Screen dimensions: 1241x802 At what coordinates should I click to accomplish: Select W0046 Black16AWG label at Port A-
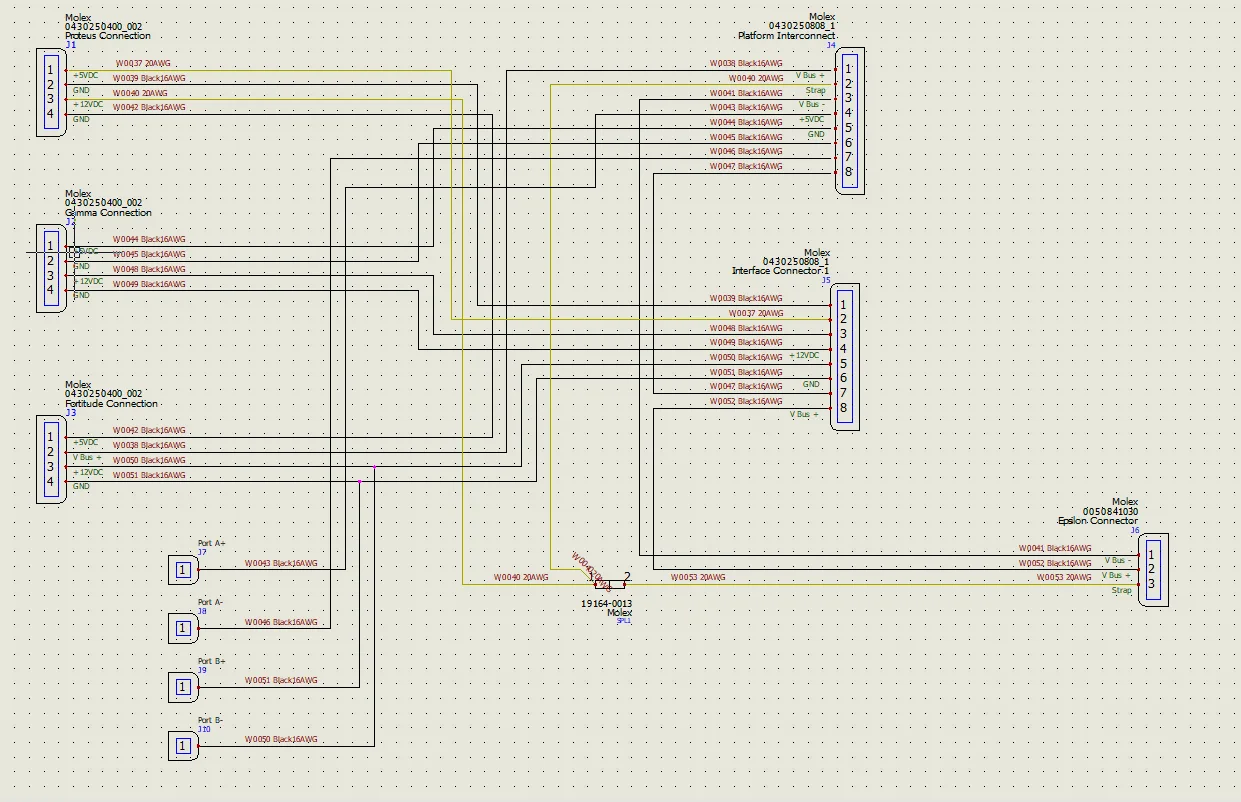(281, 622)
